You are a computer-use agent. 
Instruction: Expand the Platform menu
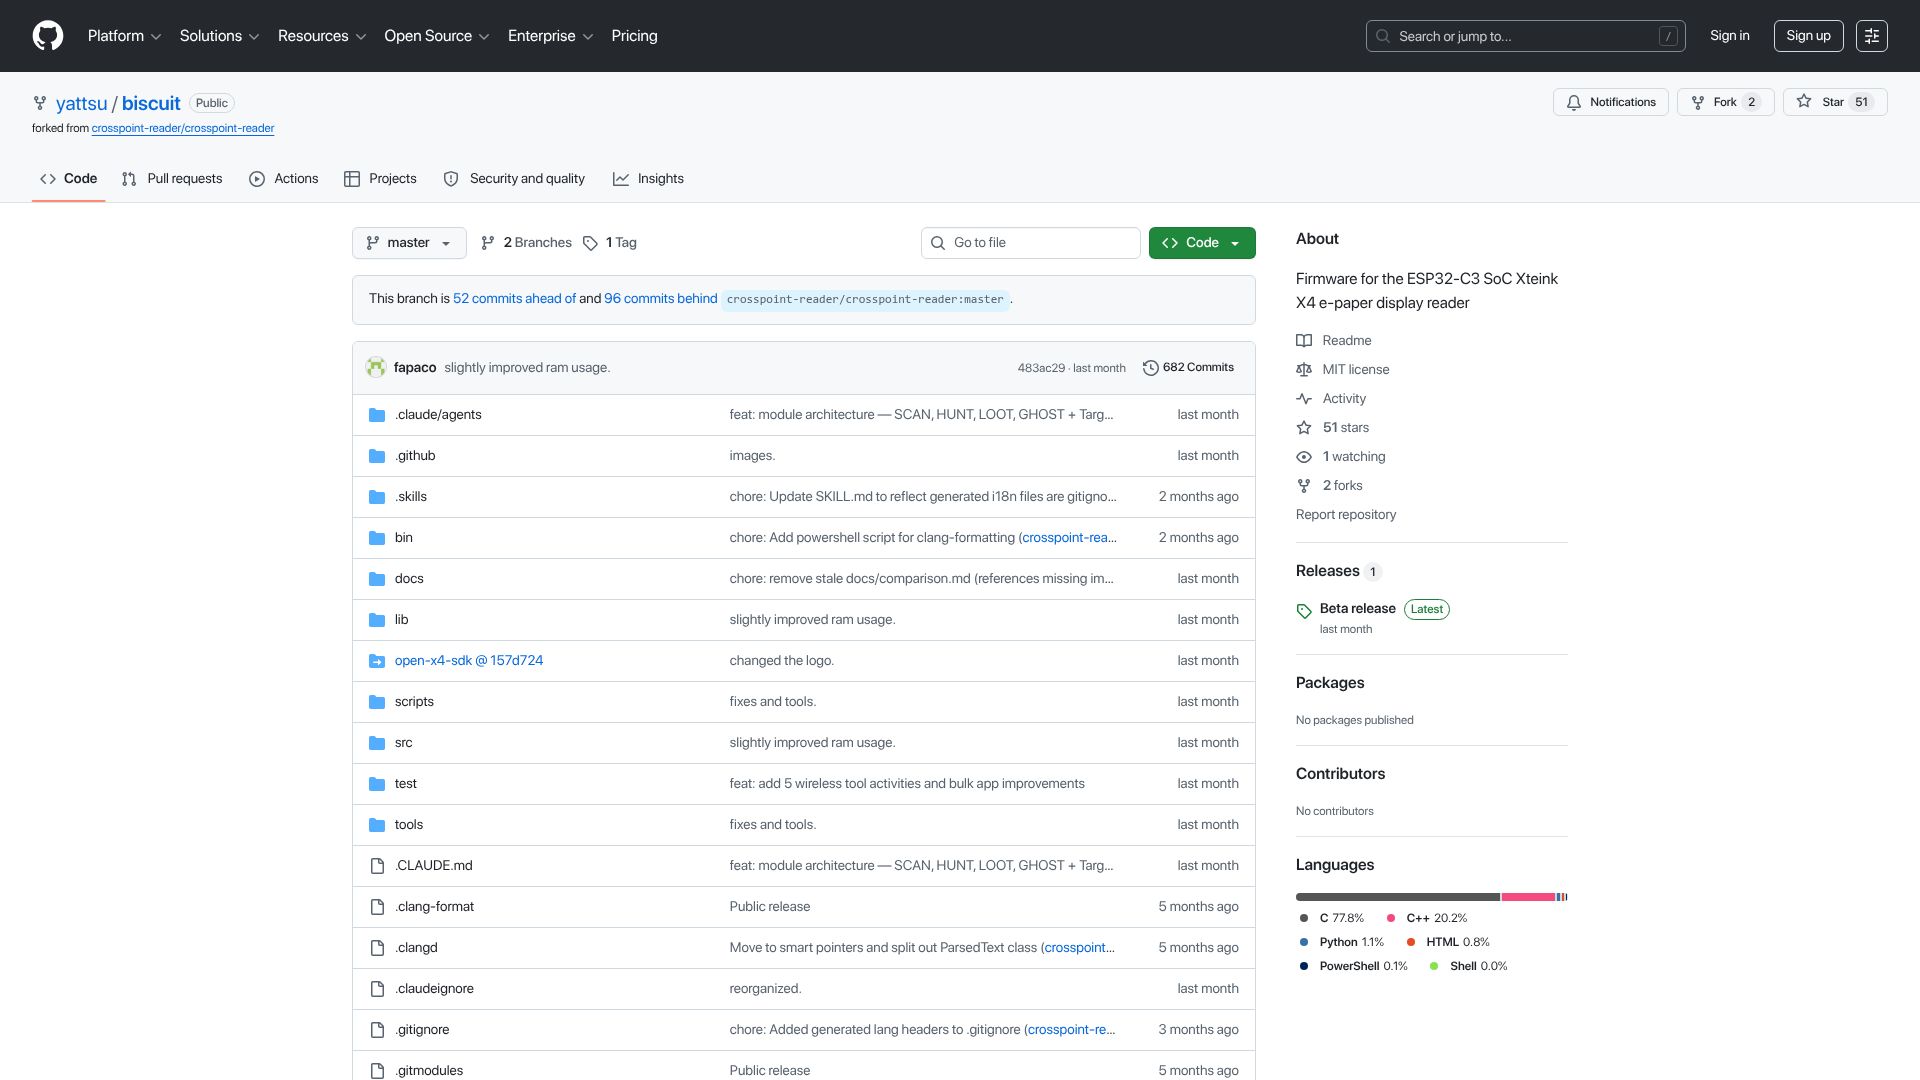point(124,36)
